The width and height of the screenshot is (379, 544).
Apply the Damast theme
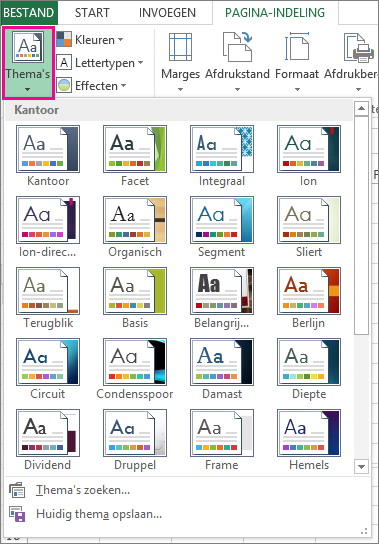[x=222, y=369]
